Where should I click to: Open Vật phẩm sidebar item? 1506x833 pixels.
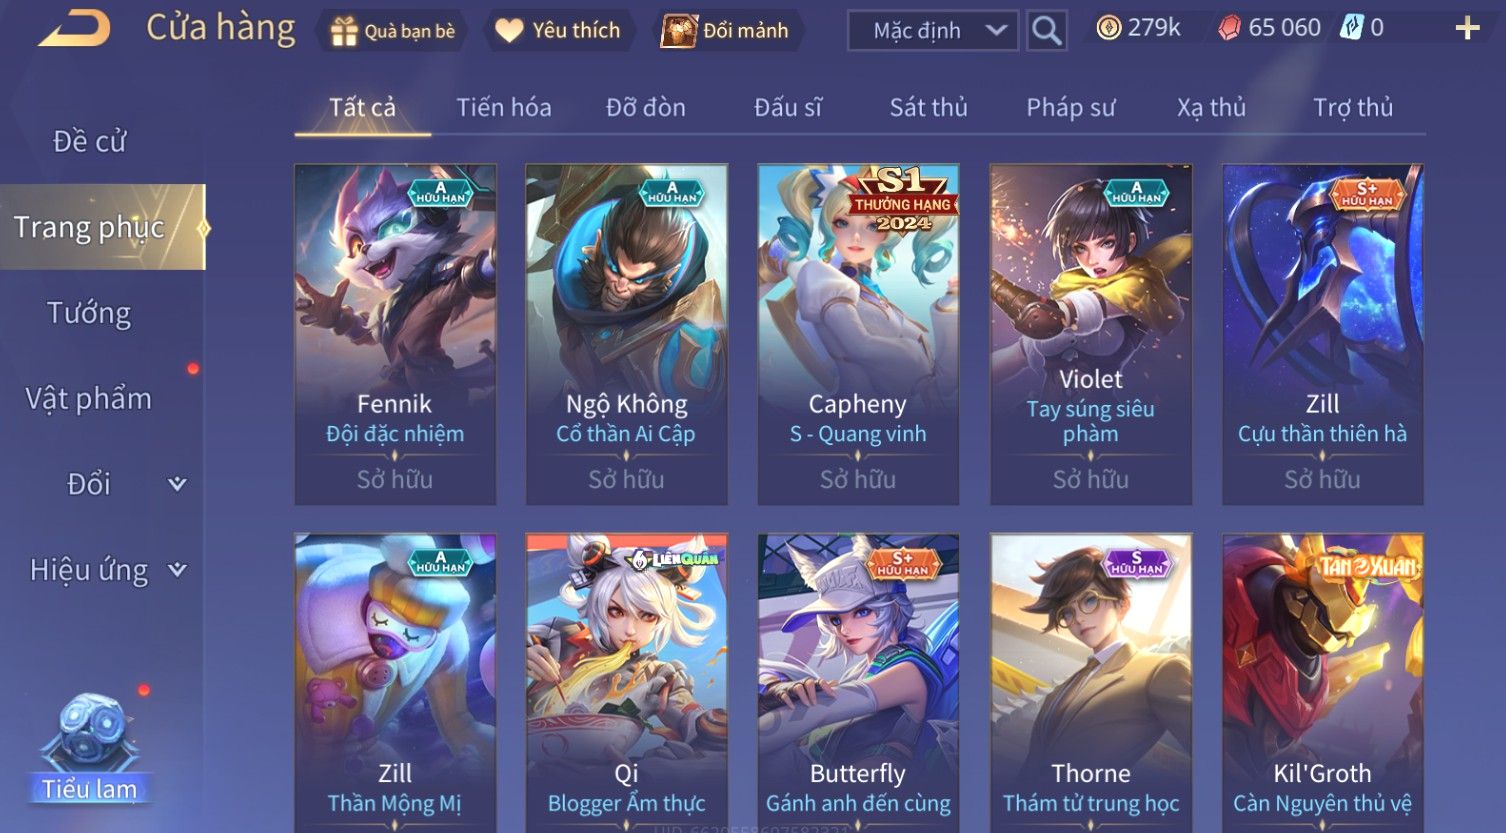pyautogui.click(x=89, y=399)
